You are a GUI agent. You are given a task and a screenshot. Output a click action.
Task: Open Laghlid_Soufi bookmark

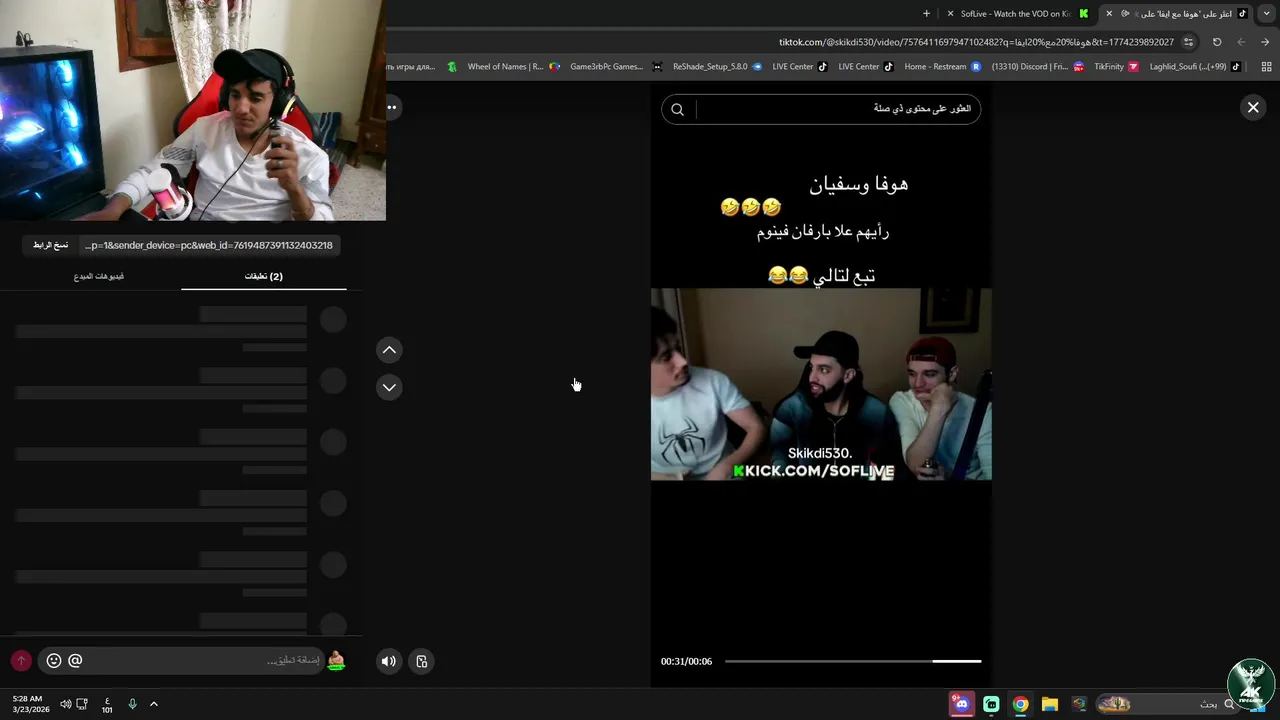(1195, 67)
